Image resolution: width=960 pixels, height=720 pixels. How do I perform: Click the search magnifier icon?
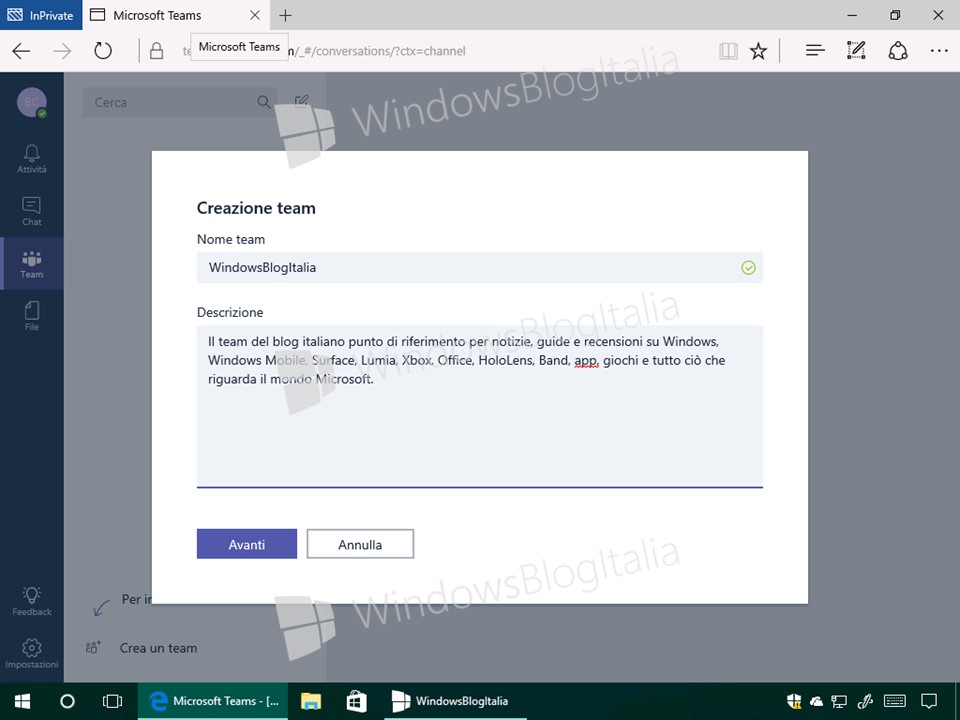click(x=264, y=102)
